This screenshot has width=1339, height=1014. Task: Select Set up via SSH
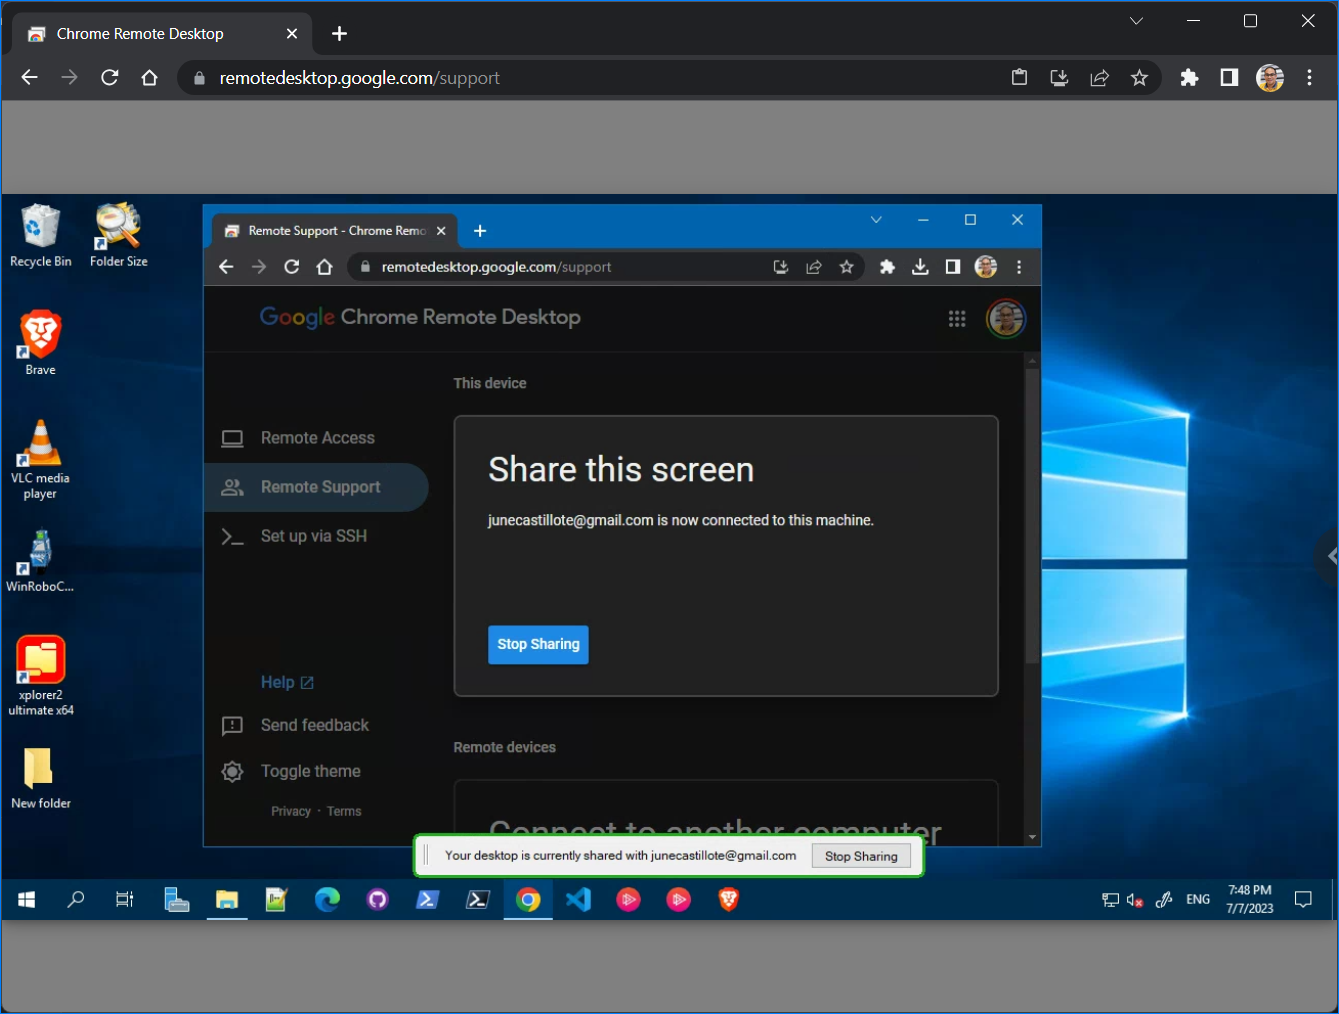tap(313, 536)
